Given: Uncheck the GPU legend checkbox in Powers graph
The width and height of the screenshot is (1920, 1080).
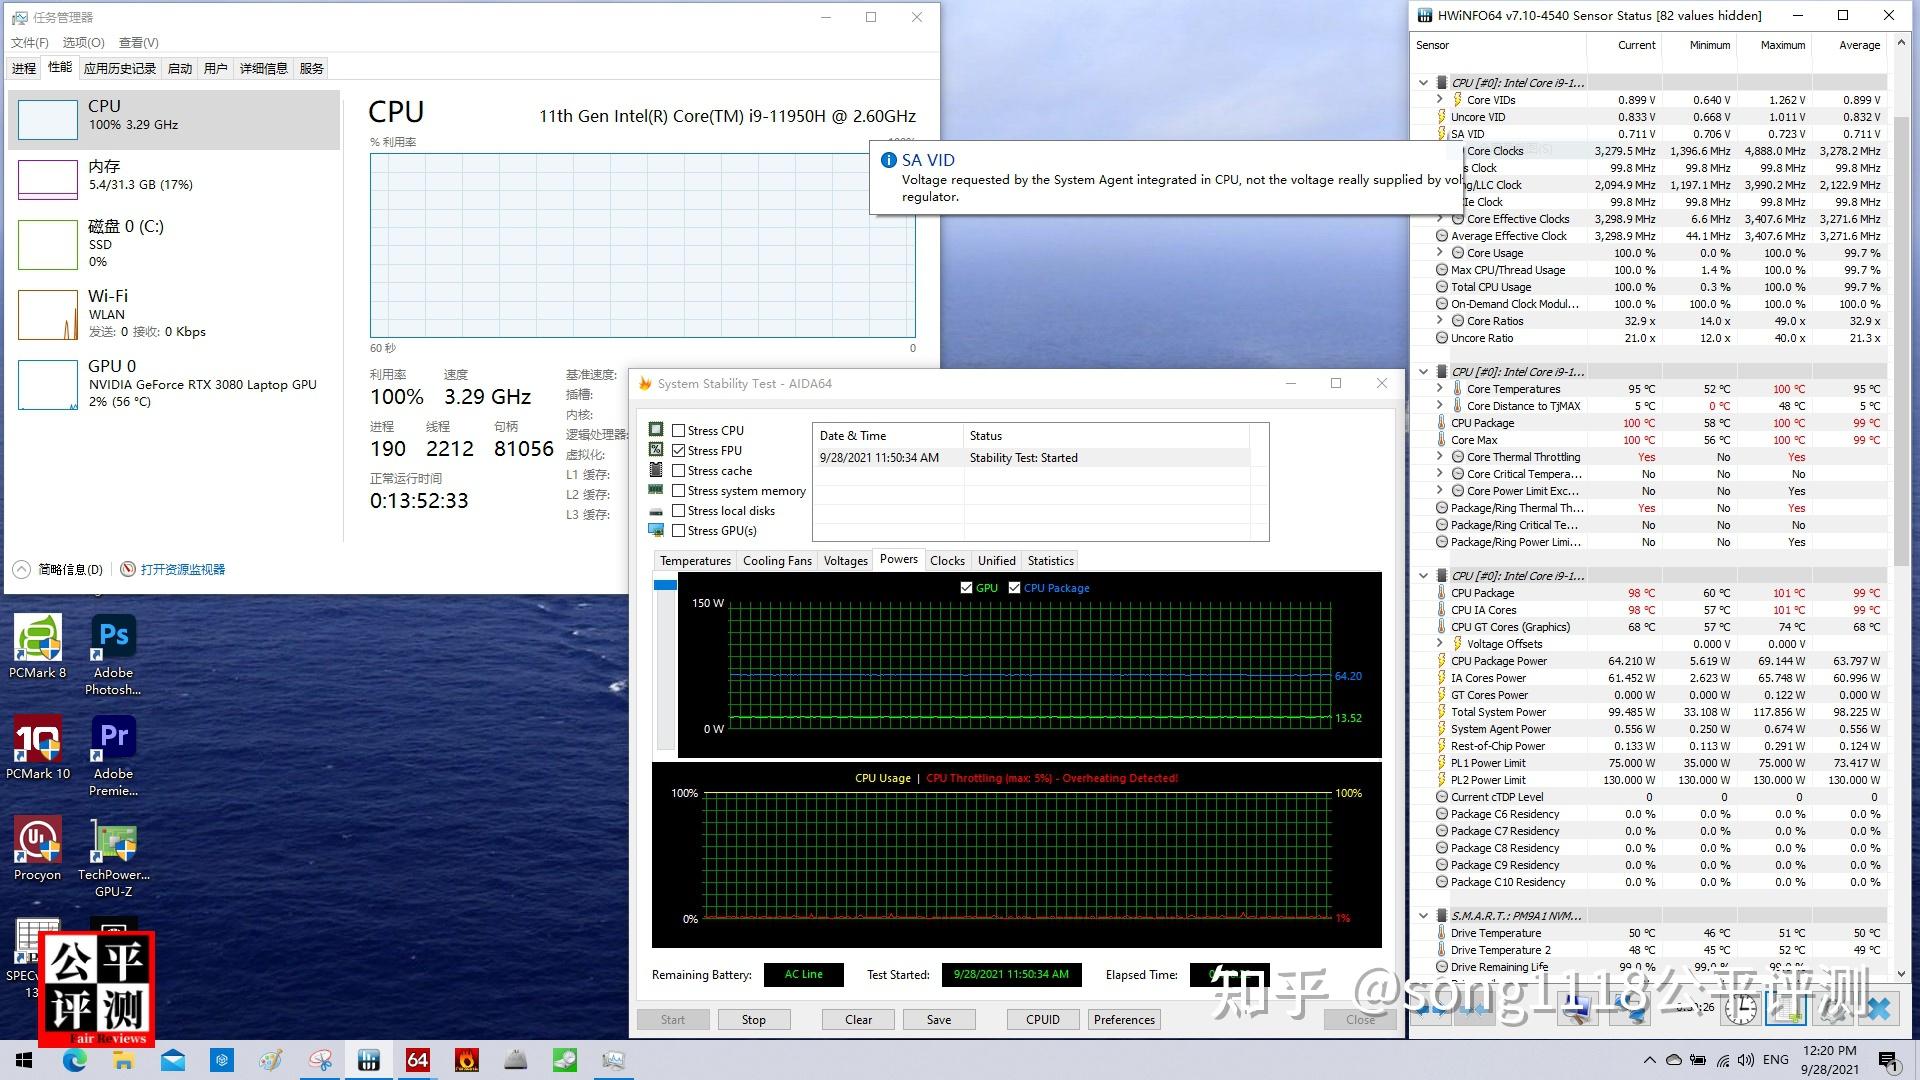Looking at the screenshot, I should pos(968,588).
